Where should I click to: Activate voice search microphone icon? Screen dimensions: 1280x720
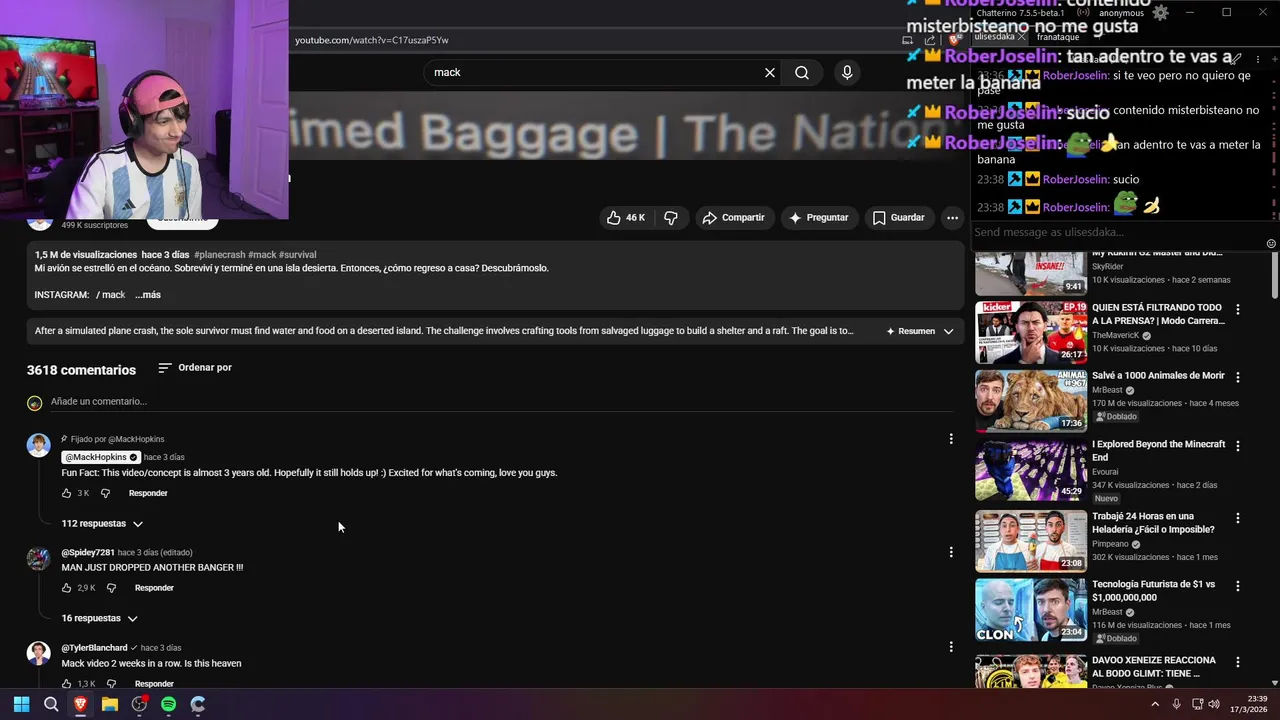click(847, 73)
